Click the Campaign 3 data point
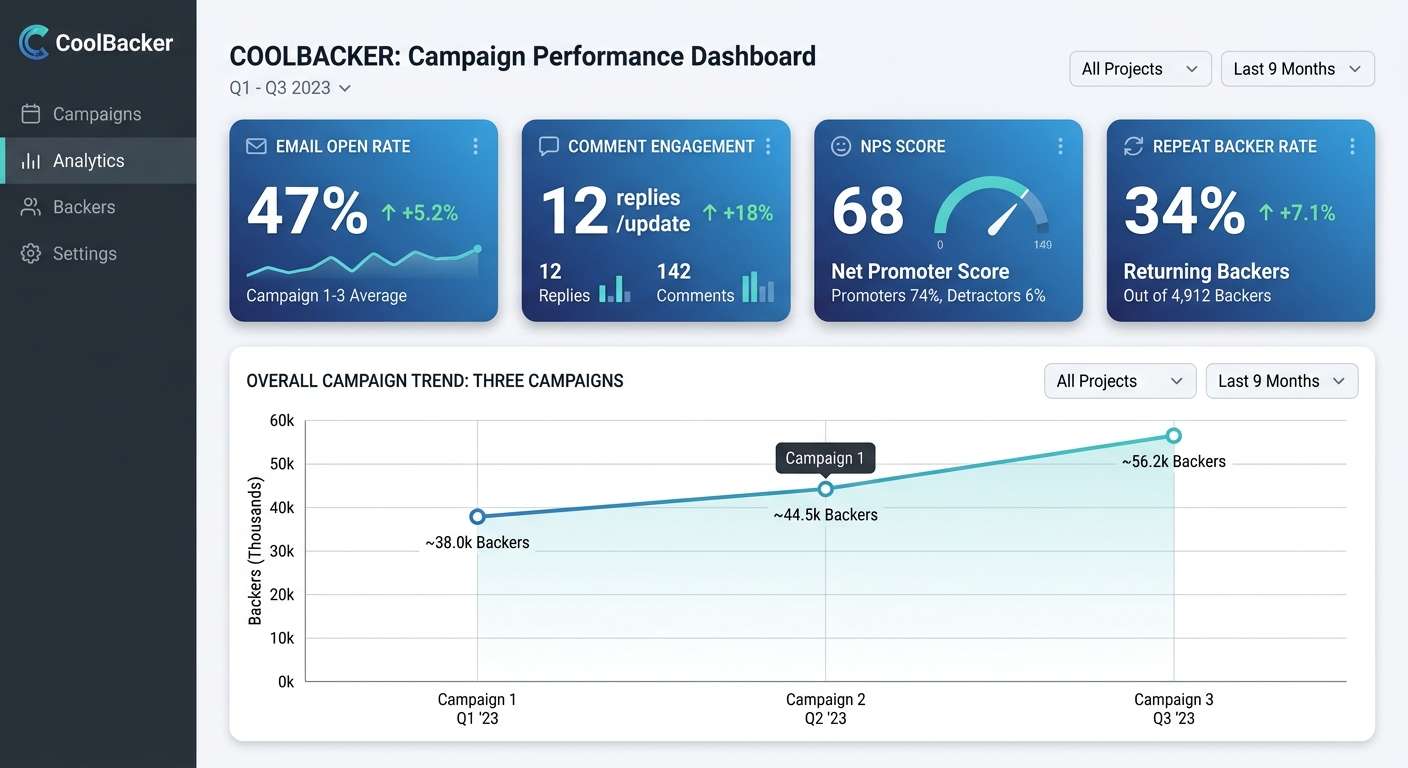 tap(1173, 435)
